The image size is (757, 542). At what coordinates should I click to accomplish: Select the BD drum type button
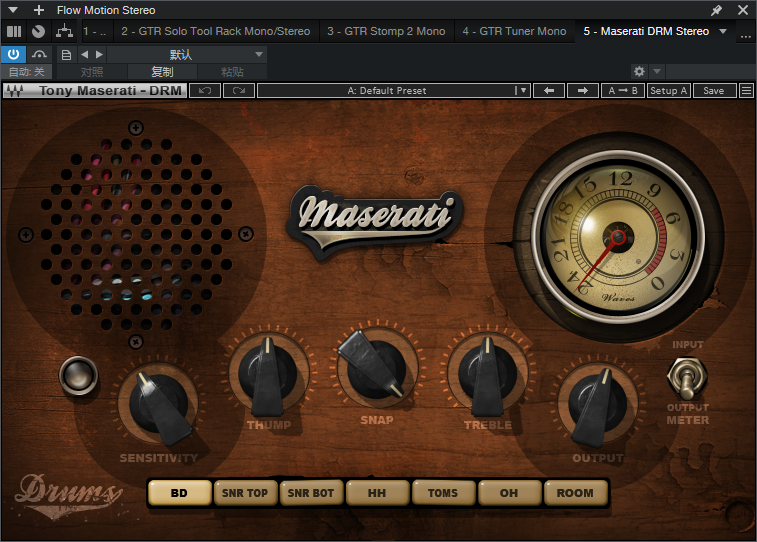[x=179, y=493]
